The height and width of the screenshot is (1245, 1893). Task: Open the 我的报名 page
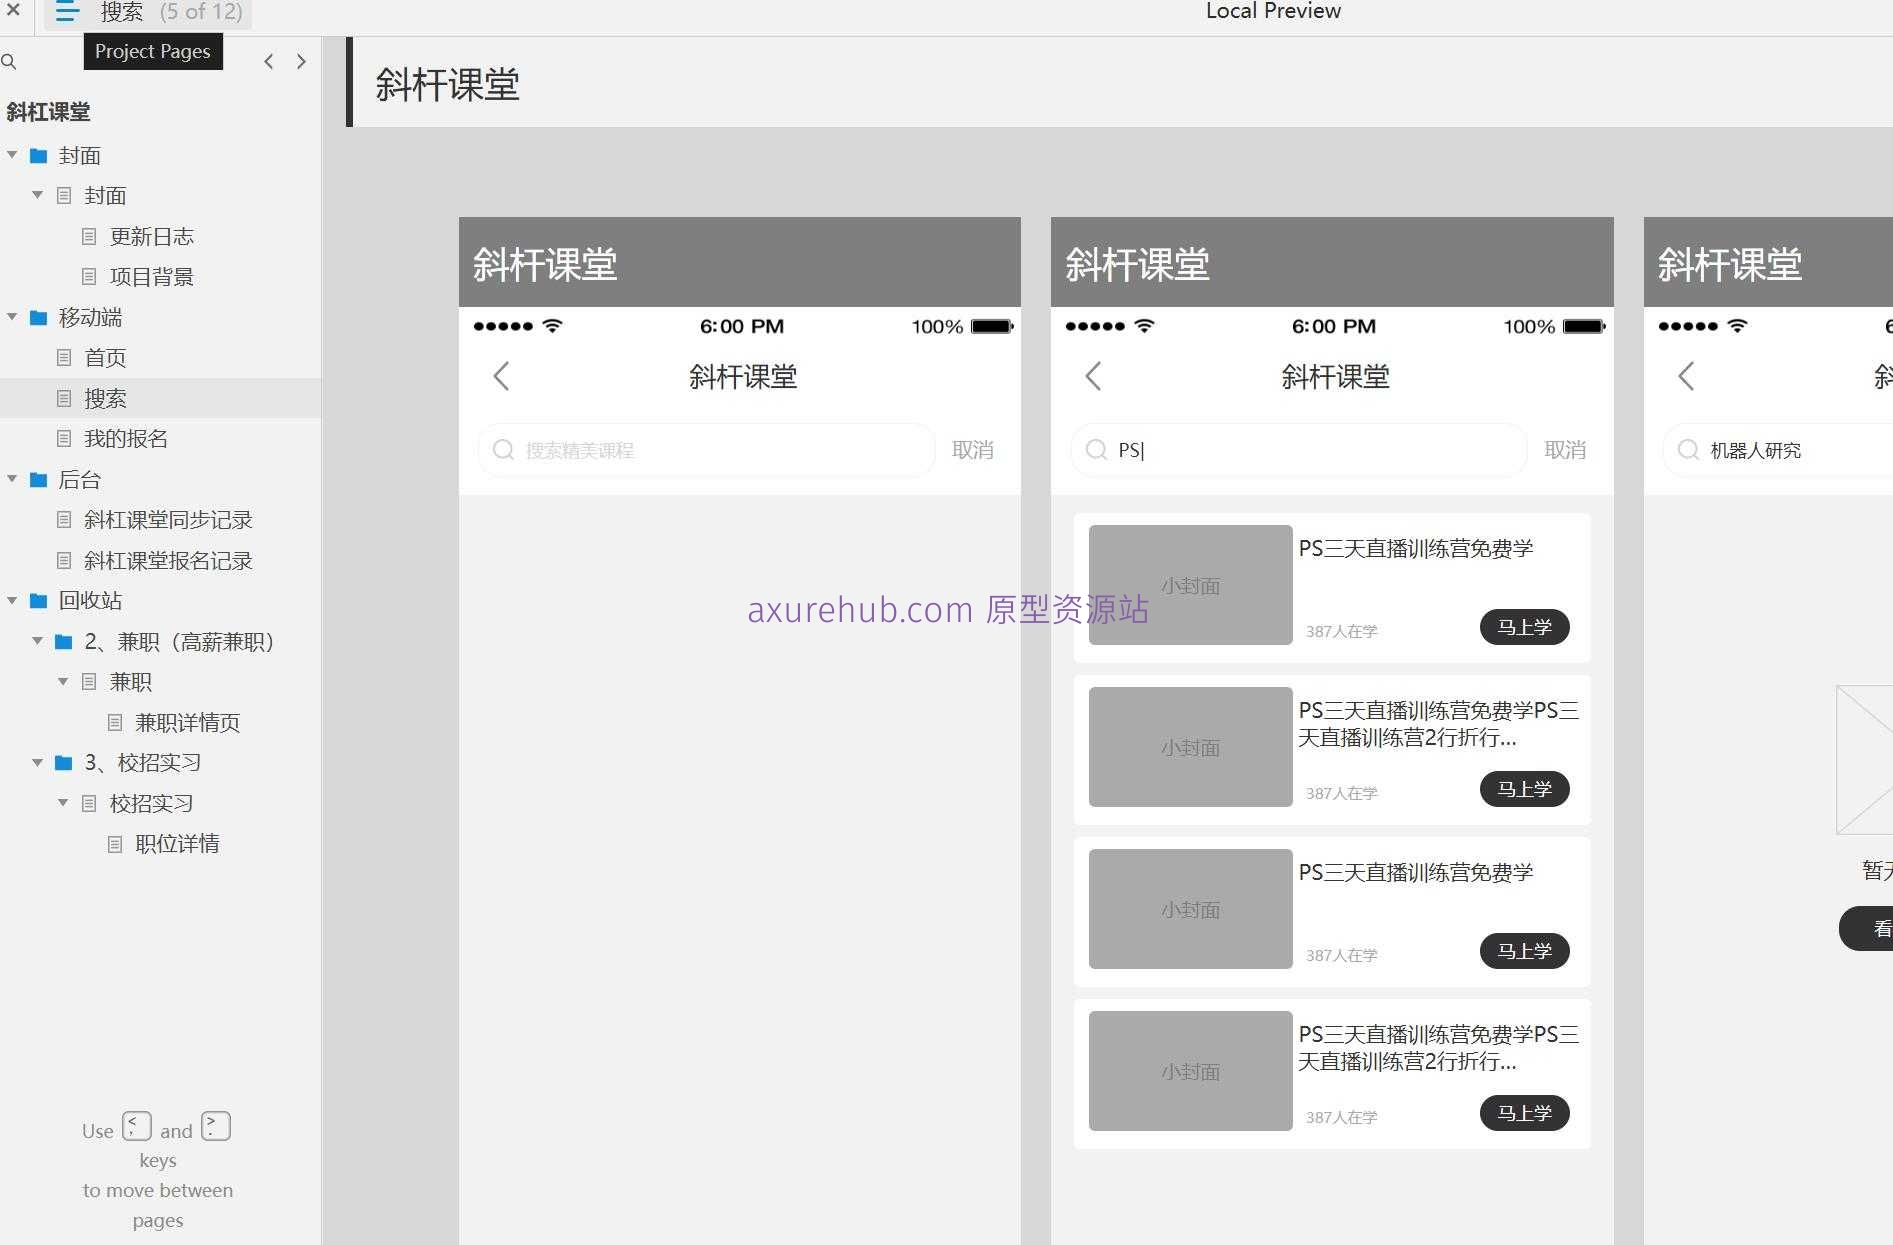pos(125,439)
